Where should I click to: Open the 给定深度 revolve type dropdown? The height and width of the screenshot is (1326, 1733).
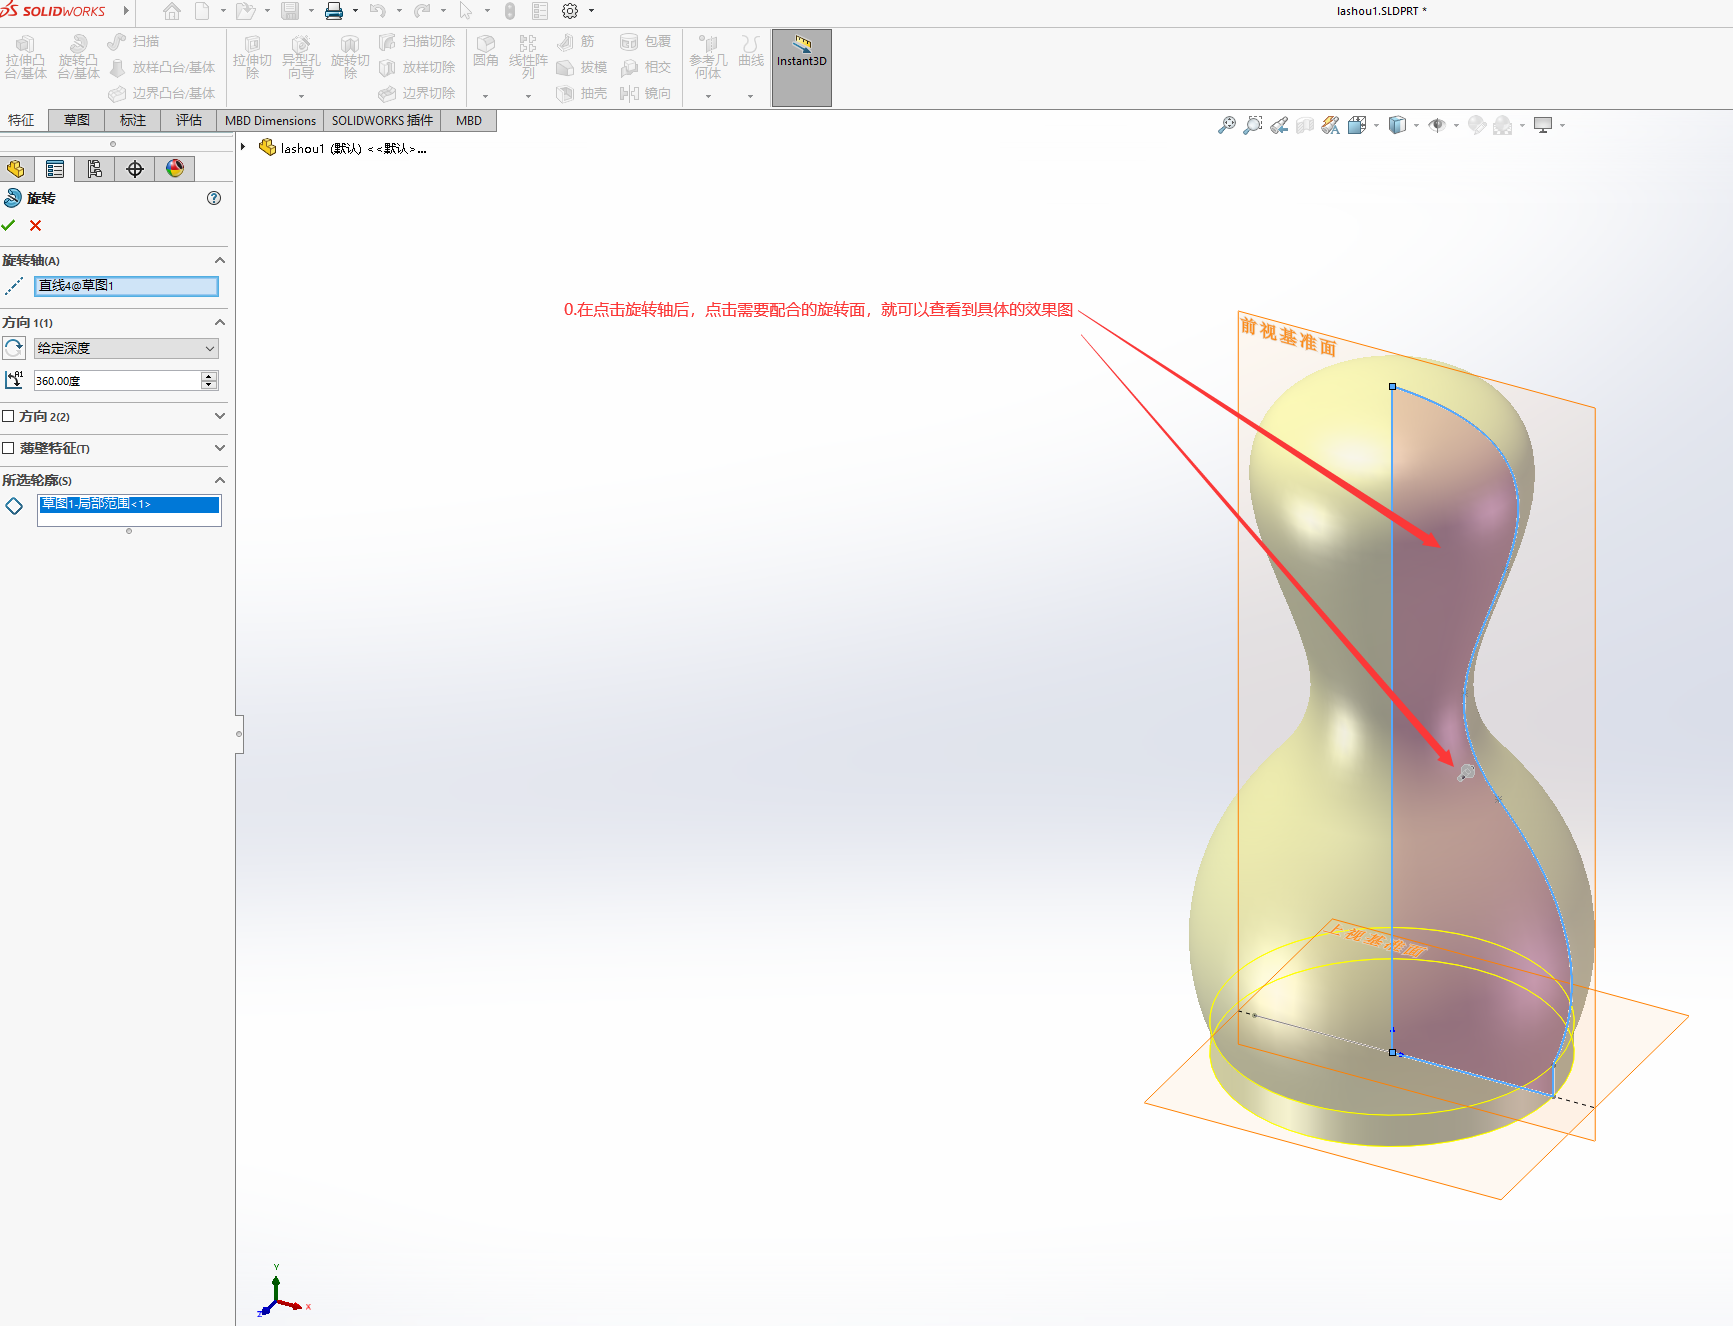126,348
